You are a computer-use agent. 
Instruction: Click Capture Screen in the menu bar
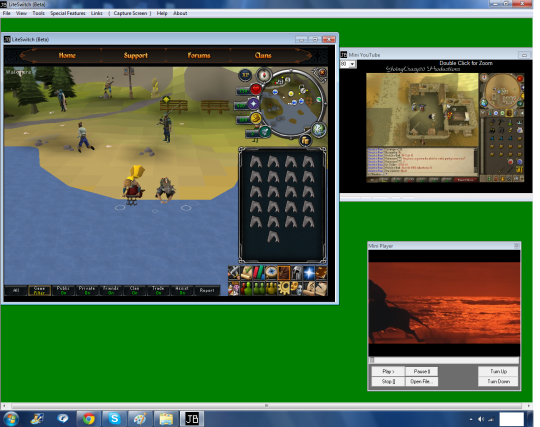coord(130,13)
